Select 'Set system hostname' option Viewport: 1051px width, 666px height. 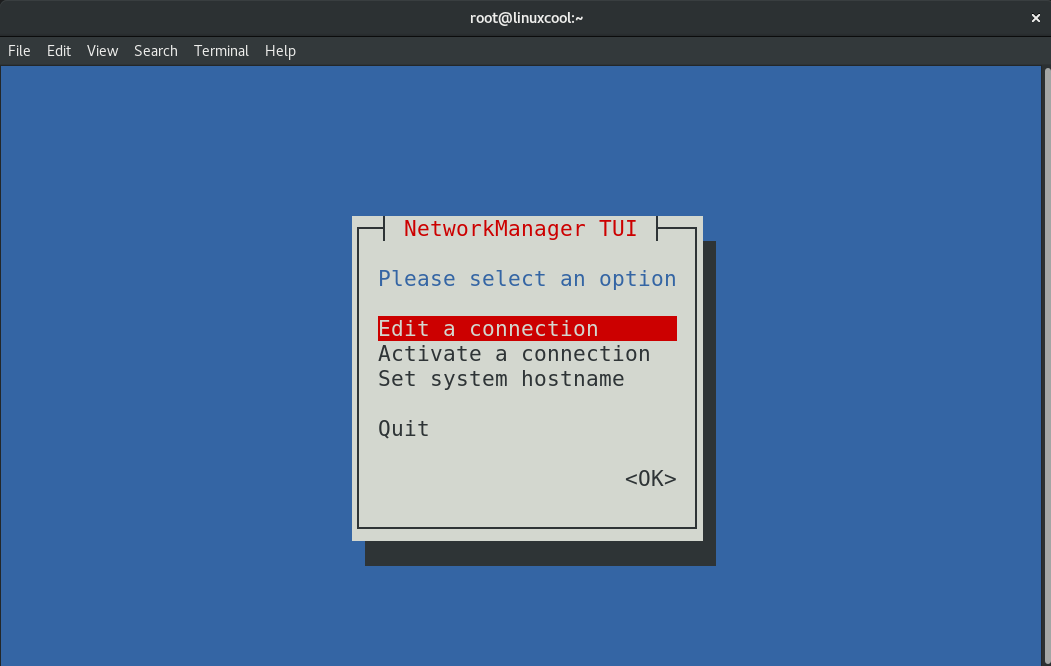(501, 379)
